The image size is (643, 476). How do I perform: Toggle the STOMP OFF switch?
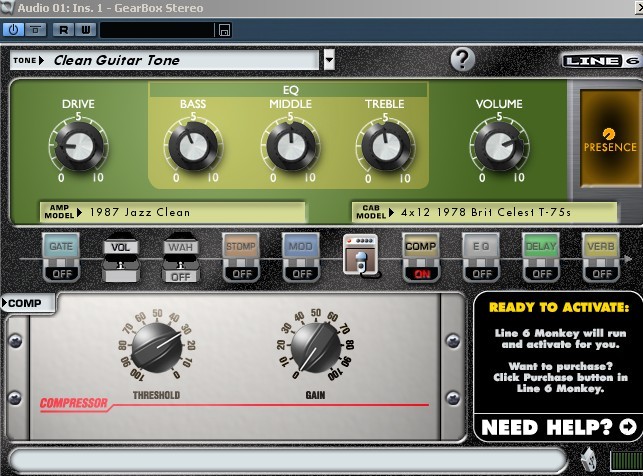242,274
